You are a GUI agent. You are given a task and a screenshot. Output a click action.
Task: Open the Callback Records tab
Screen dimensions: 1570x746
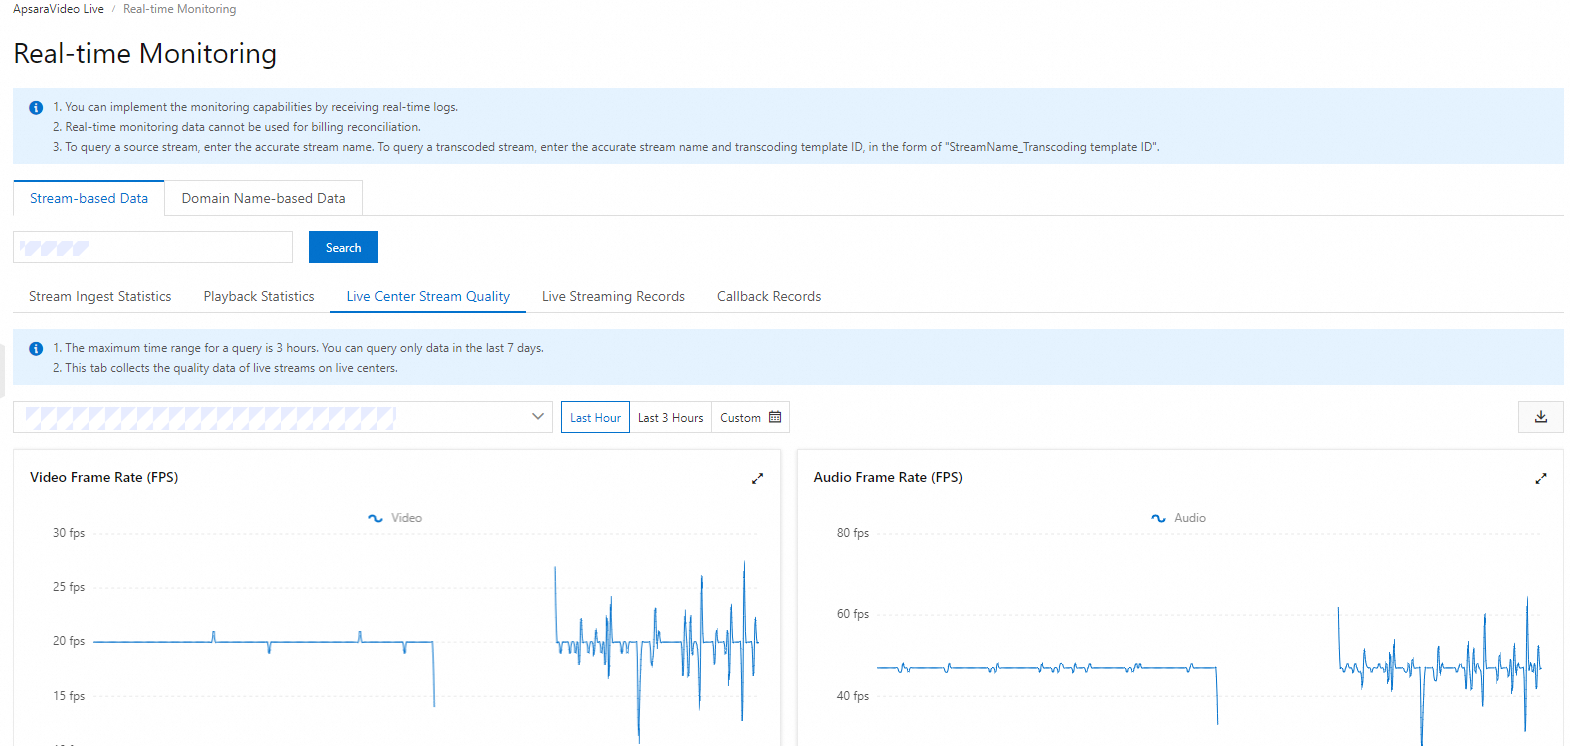pos(769,296)
